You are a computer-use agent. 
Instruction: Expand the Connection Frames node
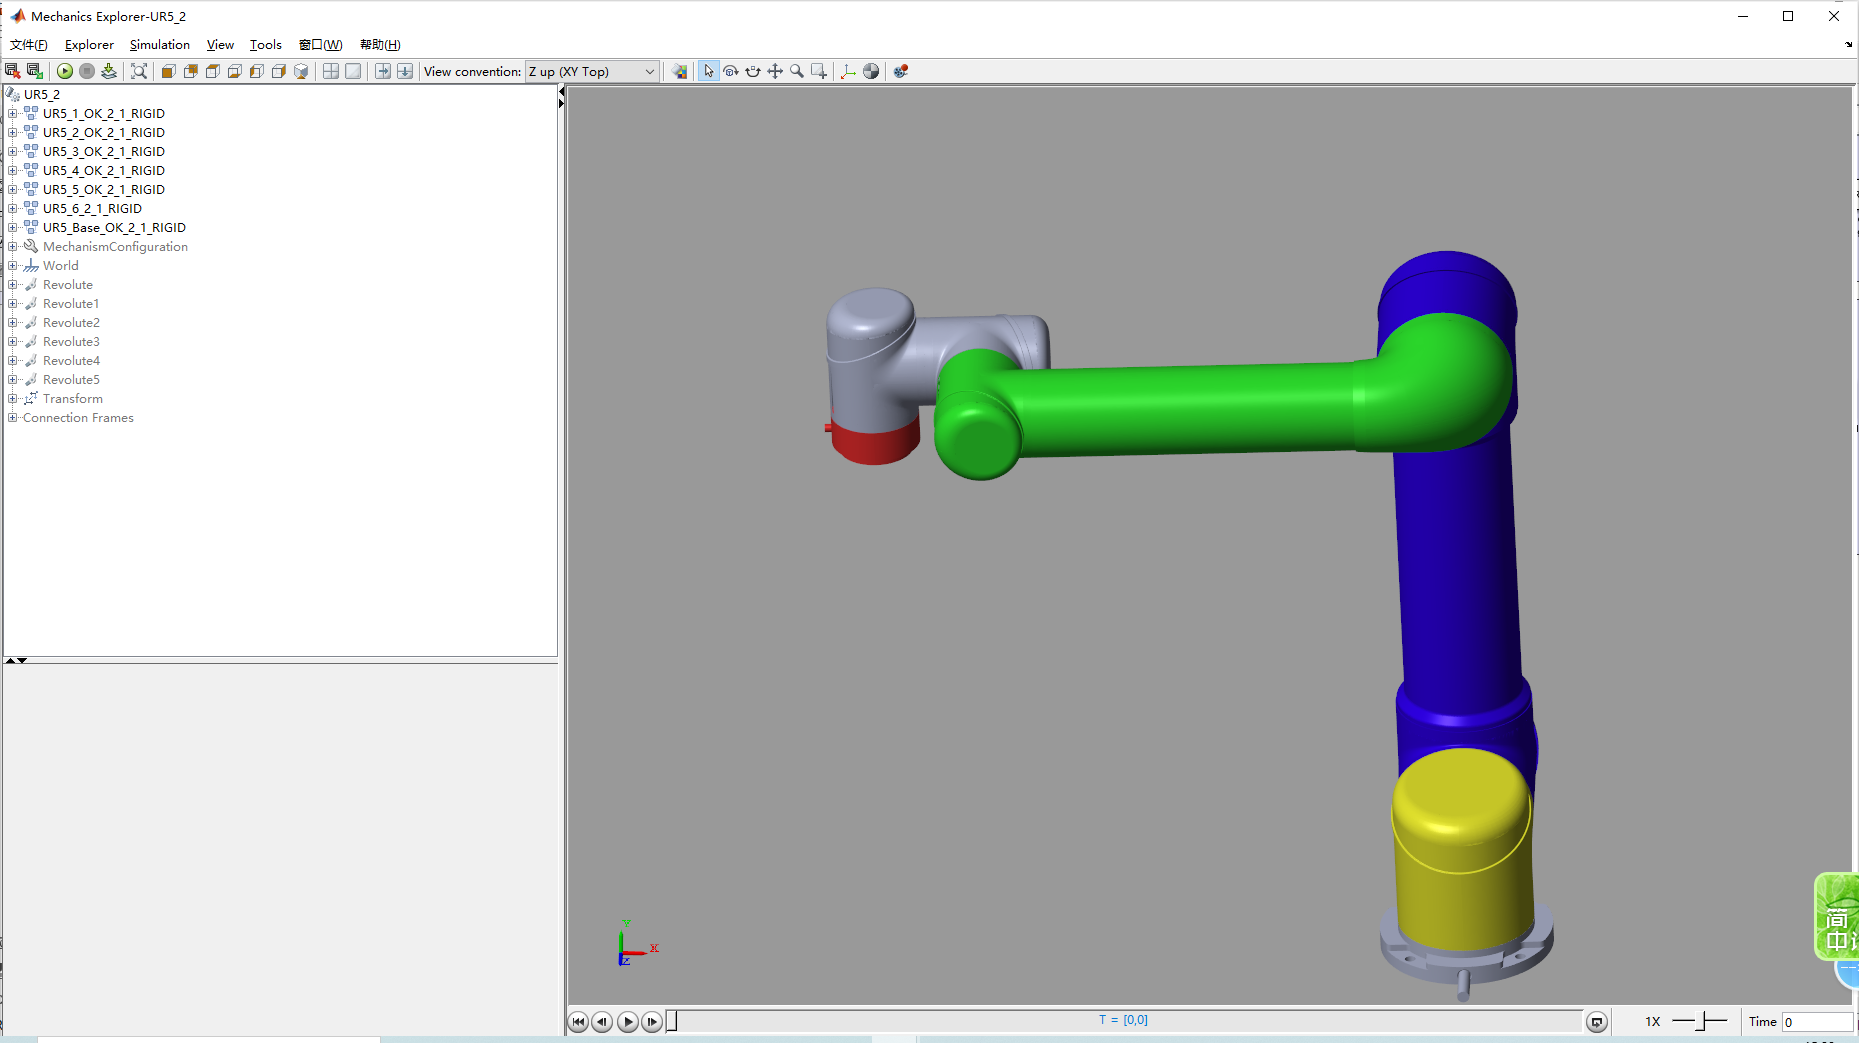click(x=12, y=418)
